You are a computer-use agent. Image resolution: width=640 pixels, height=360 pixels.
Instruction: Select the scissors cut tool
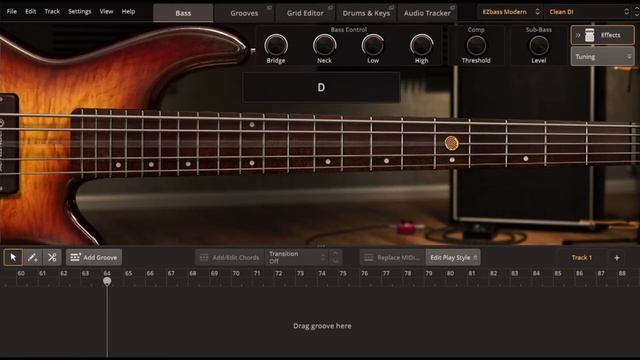[x=52, y=257]
